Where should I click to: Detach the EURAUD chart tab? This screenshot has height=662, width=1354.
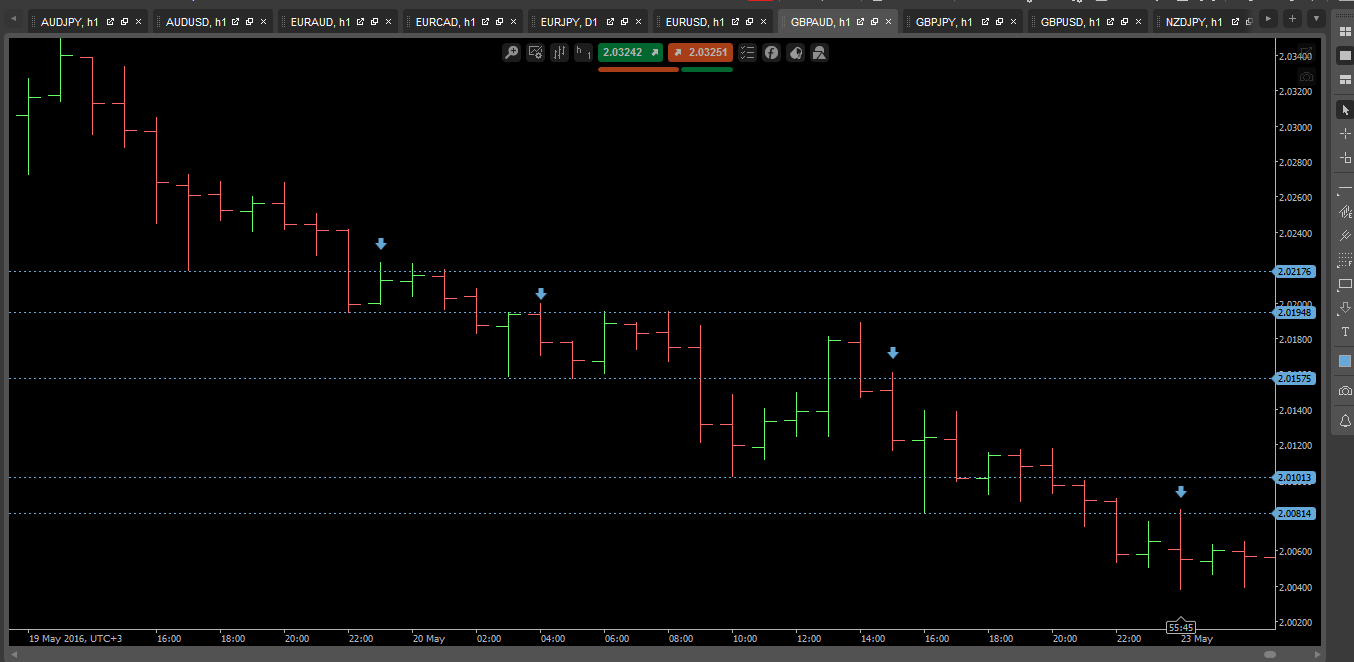click(x=361, y=21)
